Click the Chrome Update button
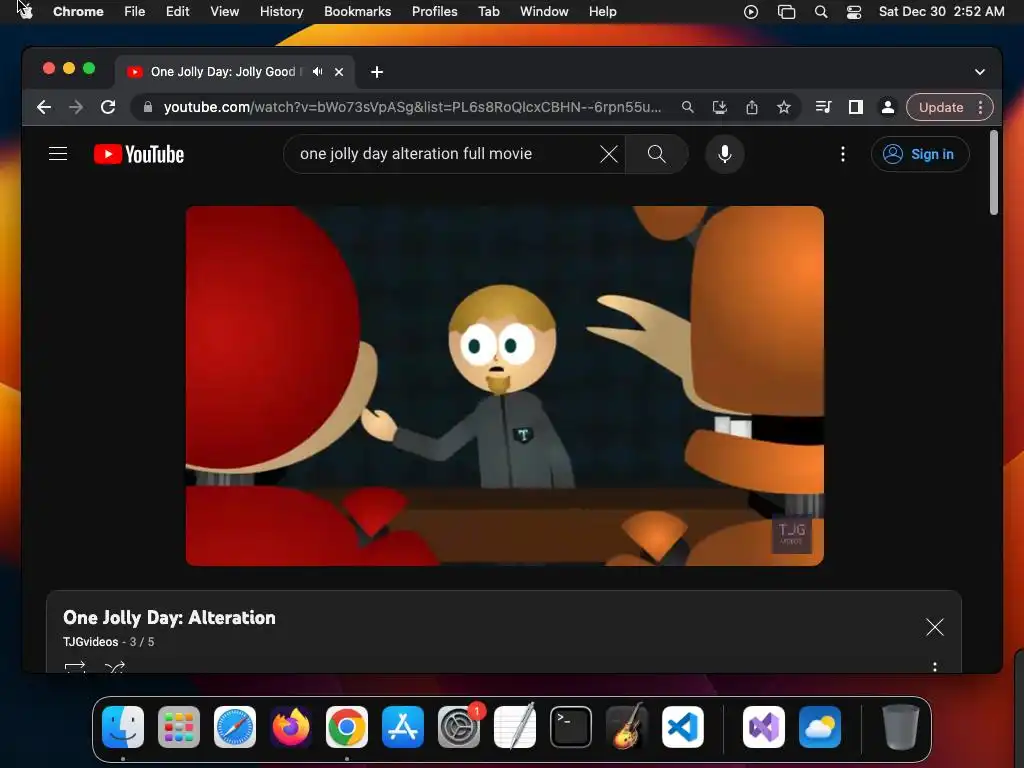Screen dimensions: 1024x768 tap(941, 107)
